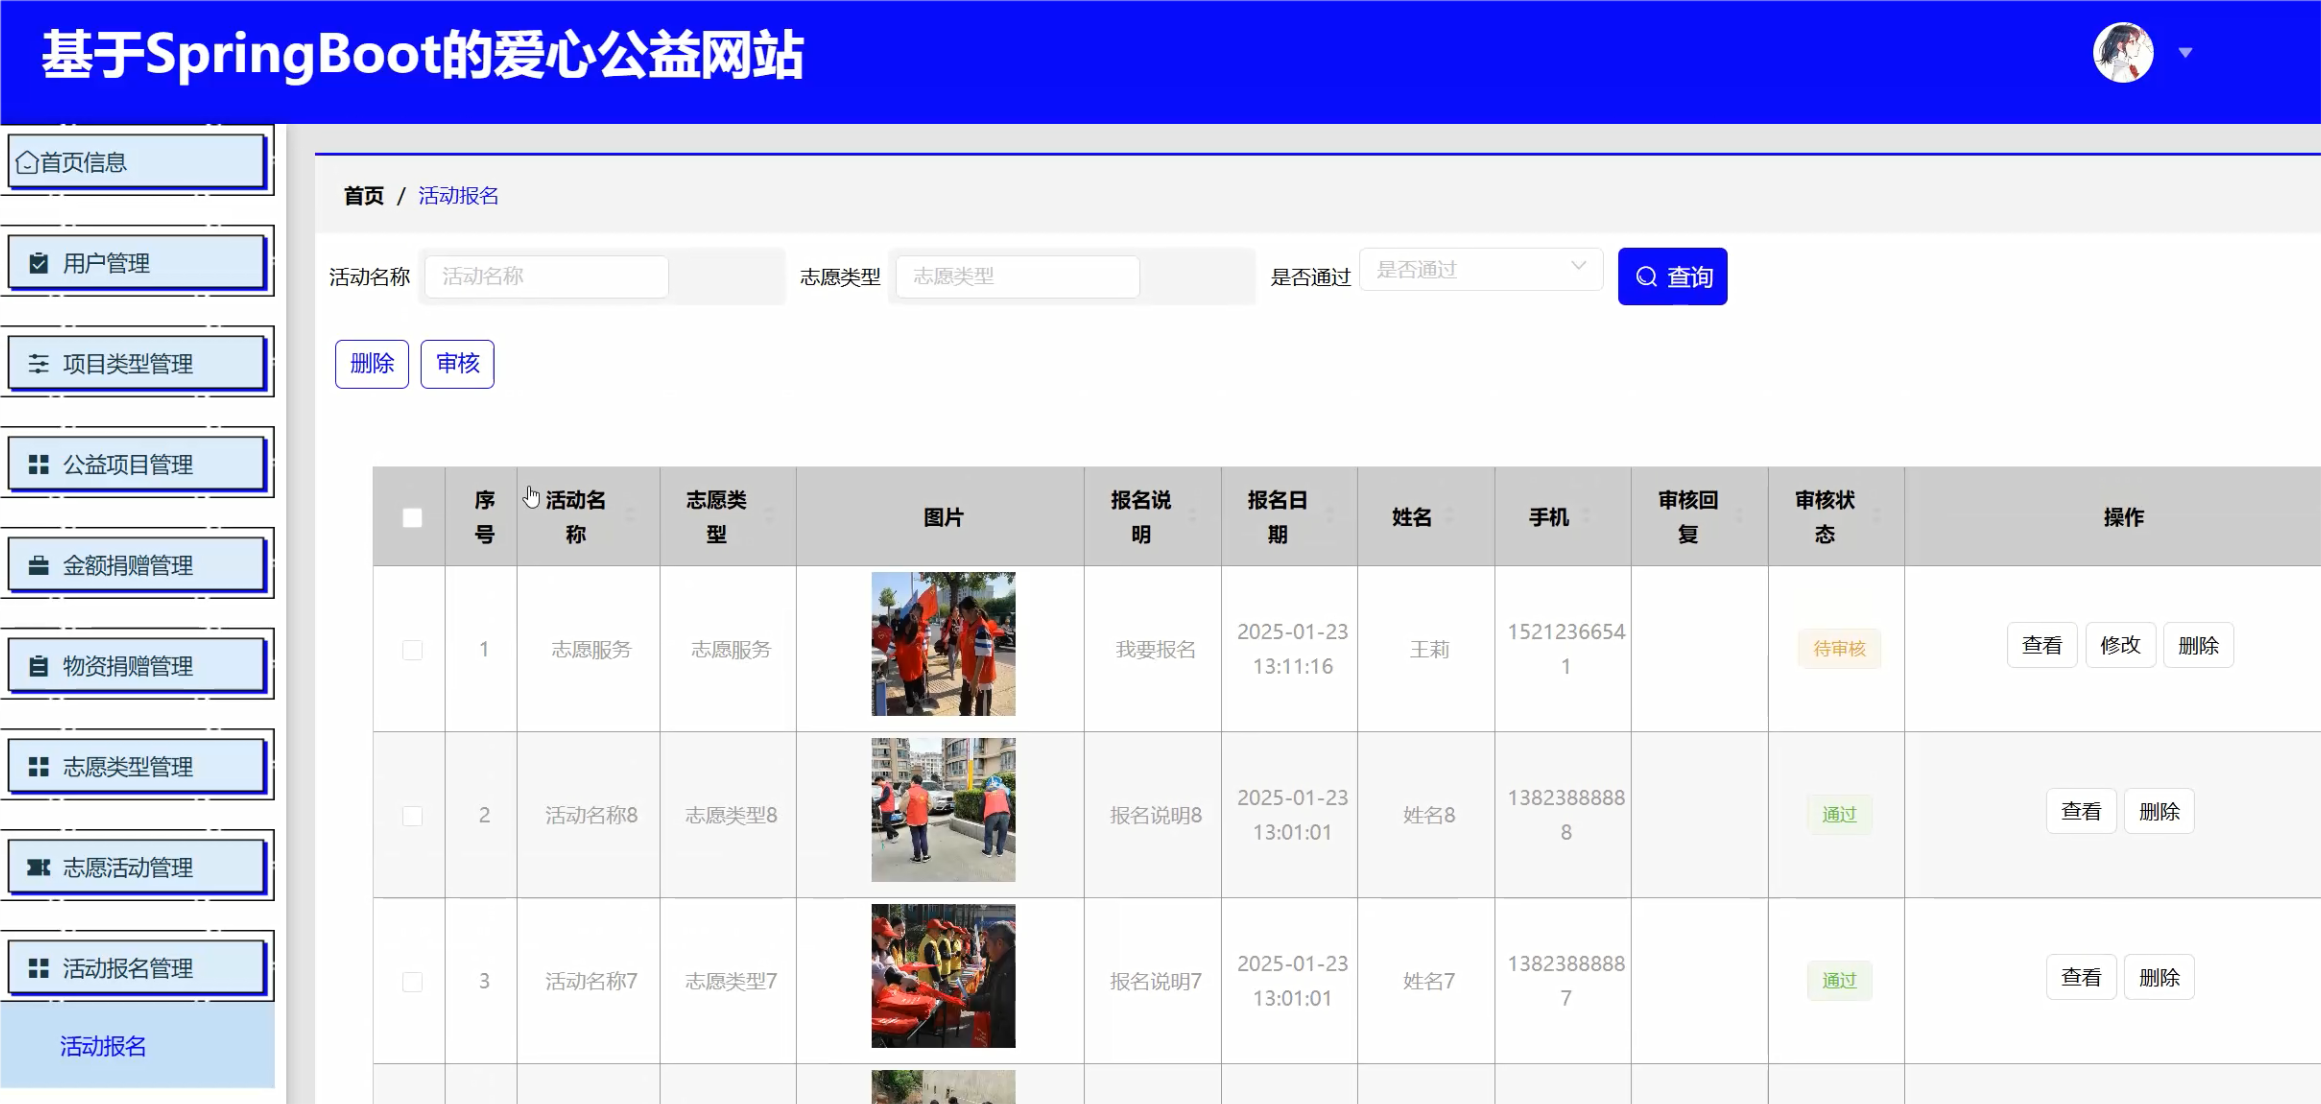Go to 首页 in the breadcrumb
2321x1104 pixels.
(363, 196)
